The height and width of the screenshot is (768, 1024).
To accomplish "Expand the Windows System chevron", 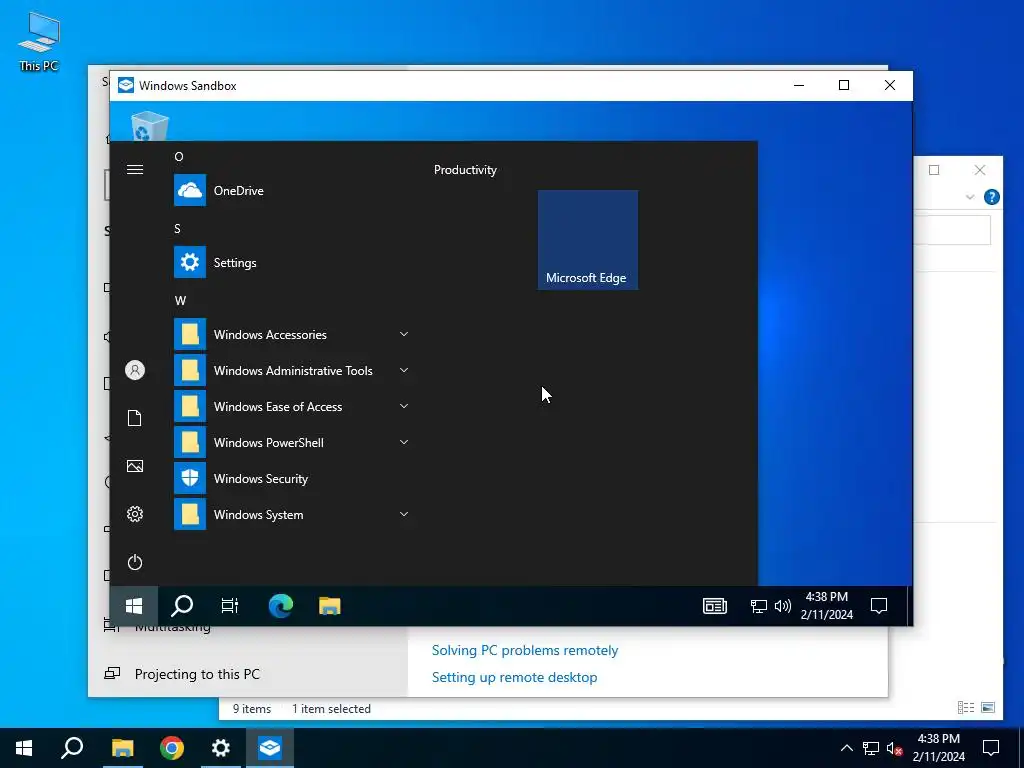I will [x=404, y=515].
